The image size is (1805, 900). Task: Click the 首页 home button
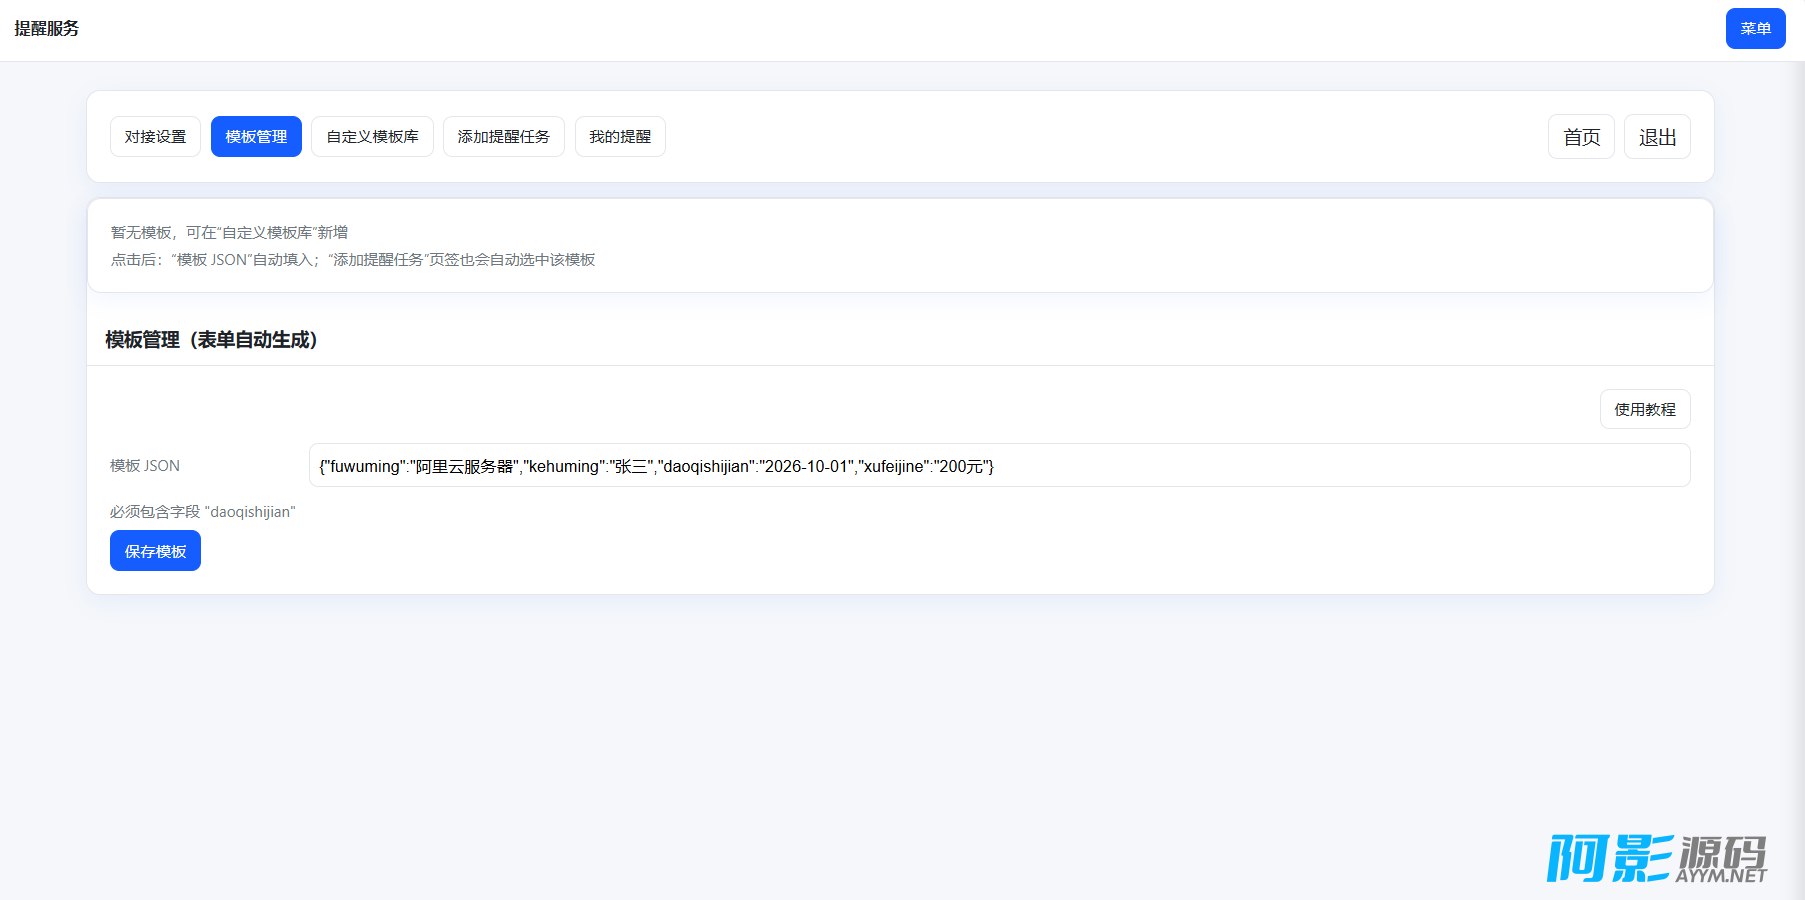[x=1581, y=137]
